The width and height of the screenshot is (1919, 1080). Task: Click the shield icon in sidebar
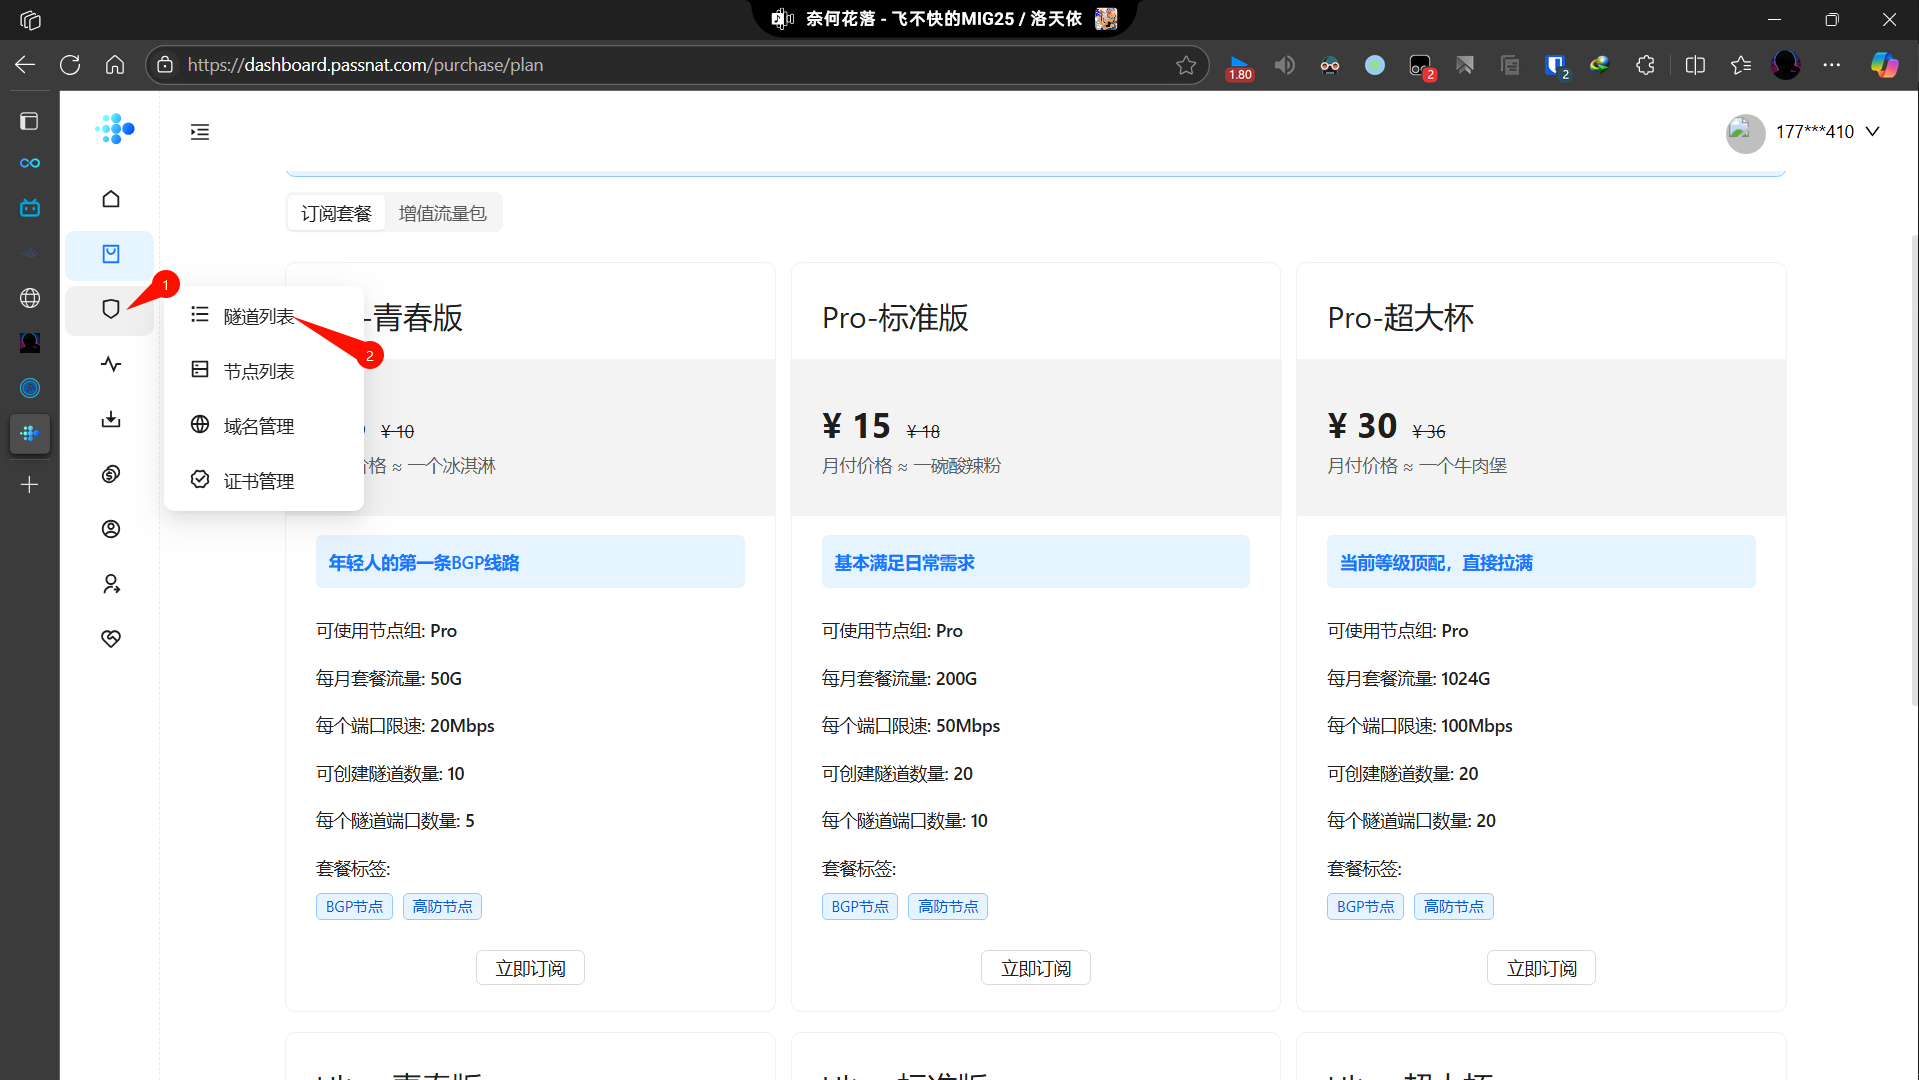(111, 309)
